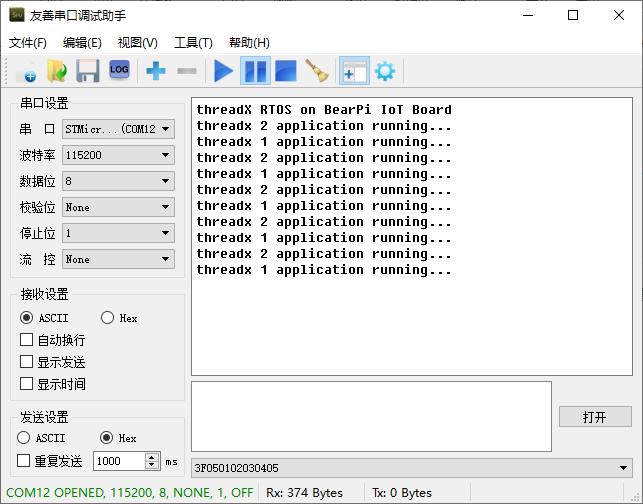The height and width of the screenshot is (504, 643).
Task: Click the blue stop square icon
Action: [286, 71]
